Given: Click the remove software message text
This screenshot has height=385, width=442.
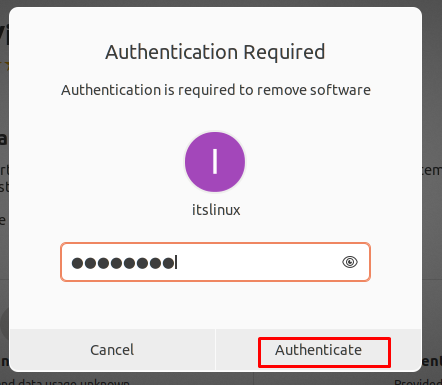Looking at the screenshot, I should [216, 90].
